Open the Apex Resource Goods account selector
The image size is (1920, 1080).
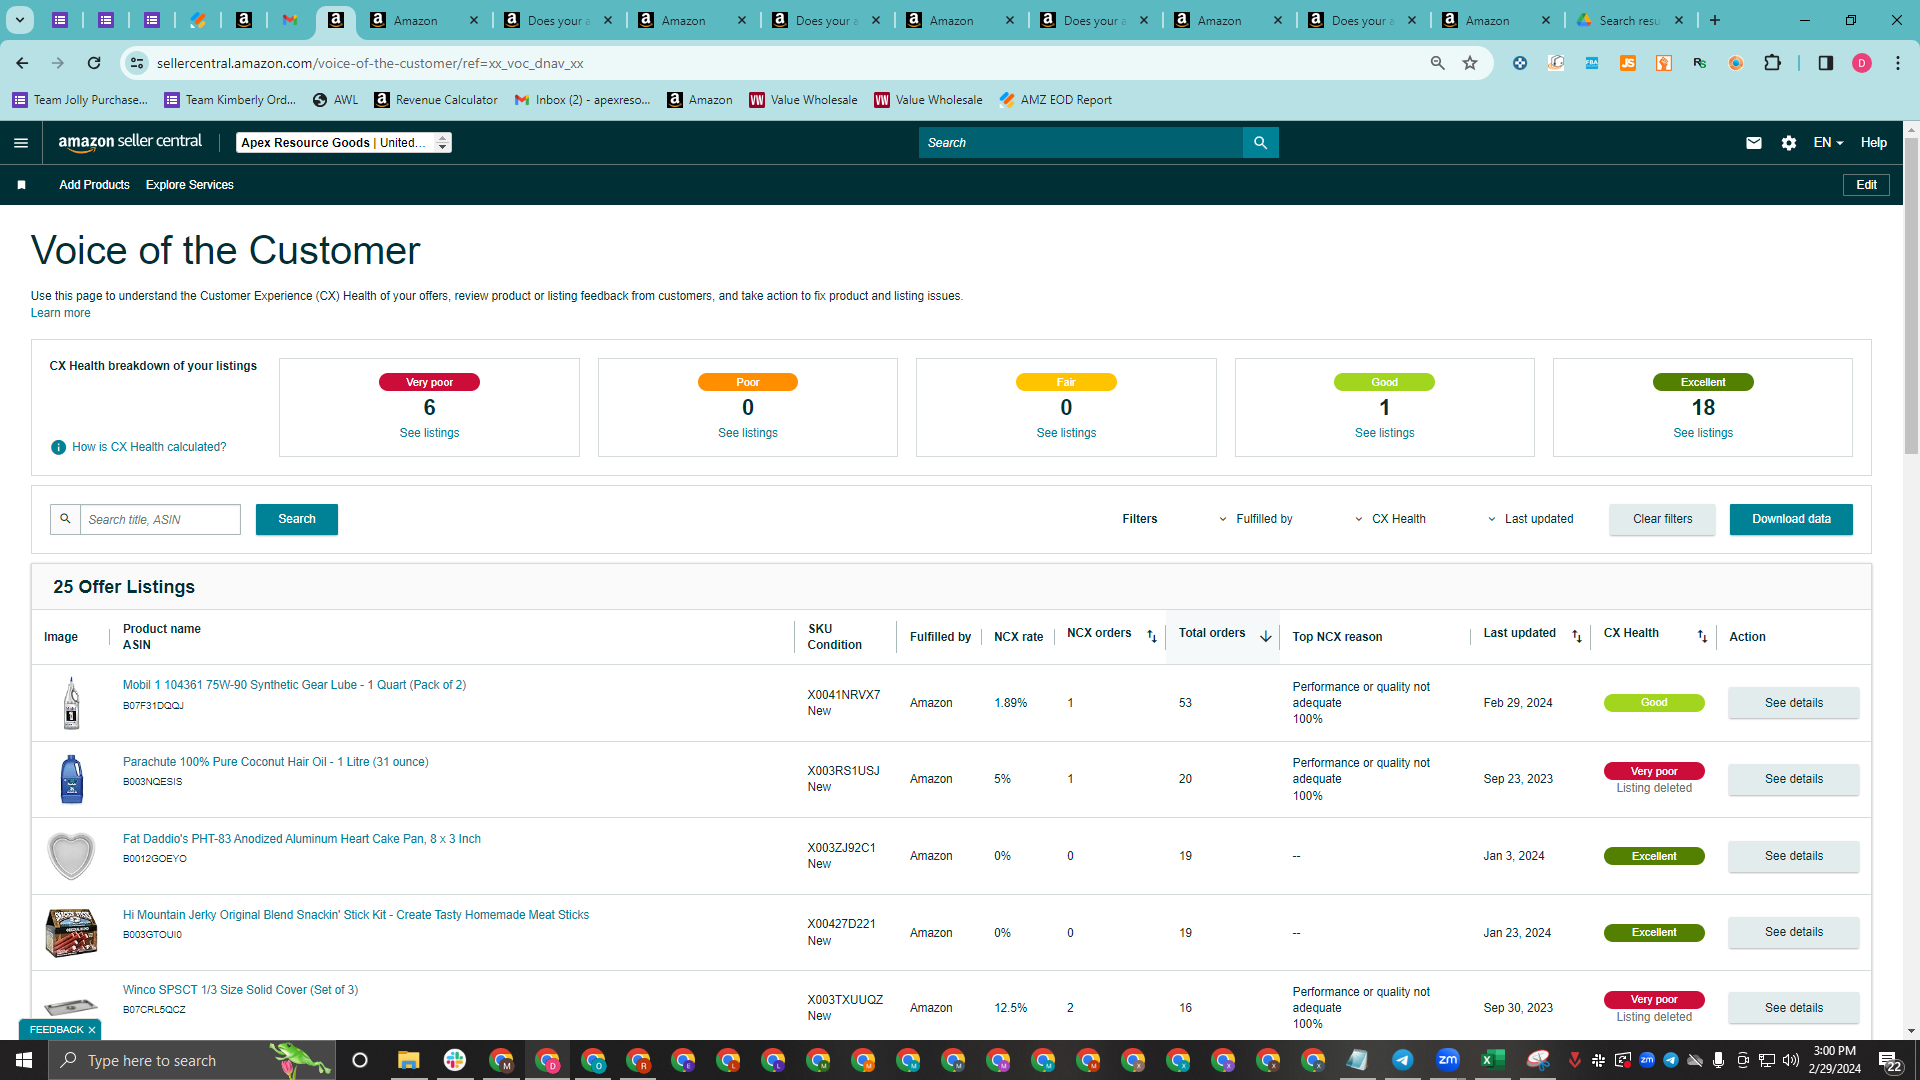[x=344, y=143]
